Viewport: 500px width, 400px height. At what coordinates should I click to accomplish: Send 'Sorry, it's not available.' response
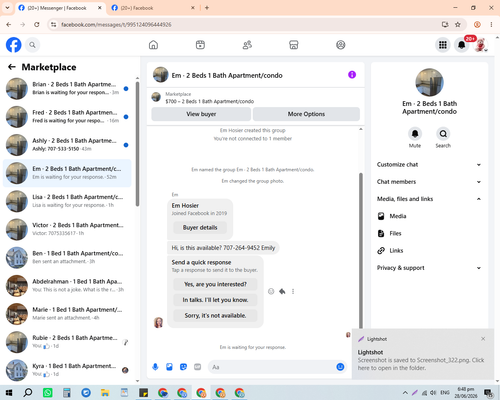point(215,316)
